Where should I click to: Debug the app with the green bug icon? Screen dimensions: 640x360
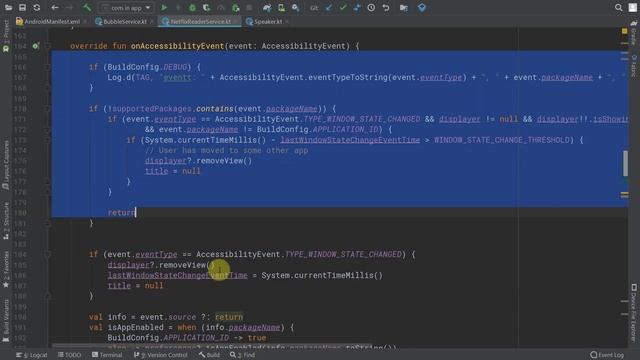coord(192,8)
